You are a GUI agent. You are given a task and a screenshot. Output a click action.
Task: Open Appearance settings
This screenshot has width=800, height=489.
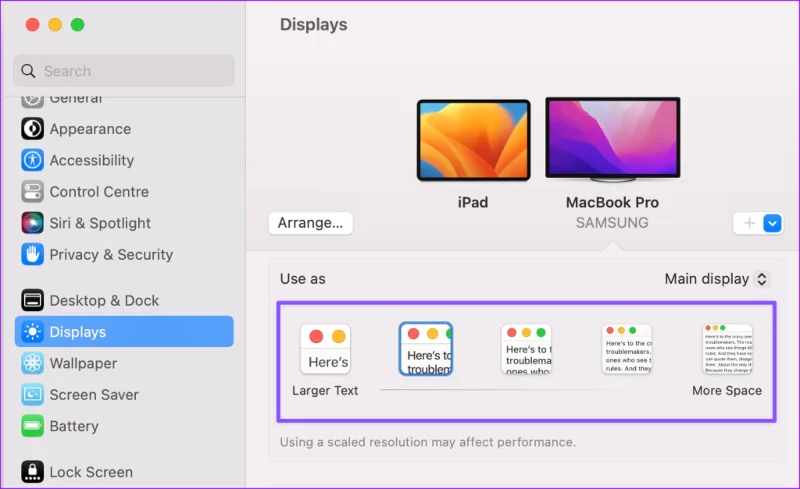[124, 129]
